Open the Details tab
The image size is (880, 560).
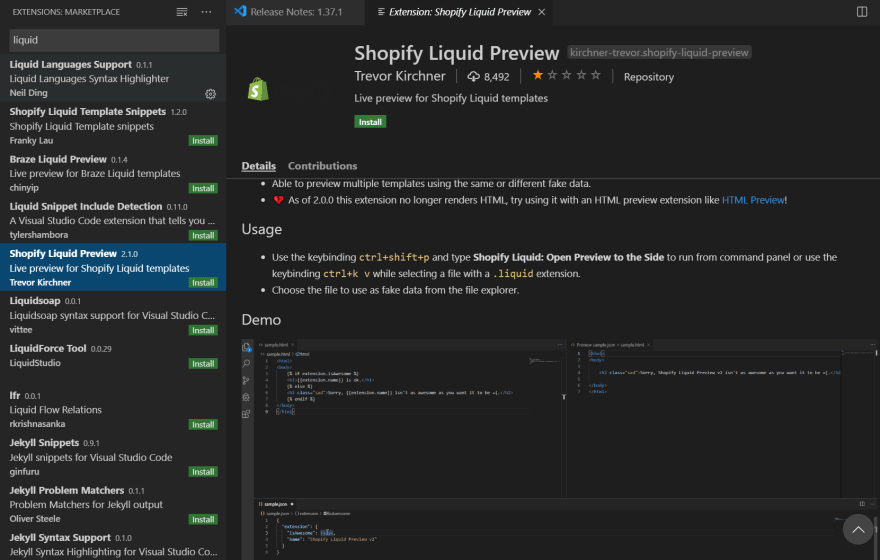tap(259, 166)
